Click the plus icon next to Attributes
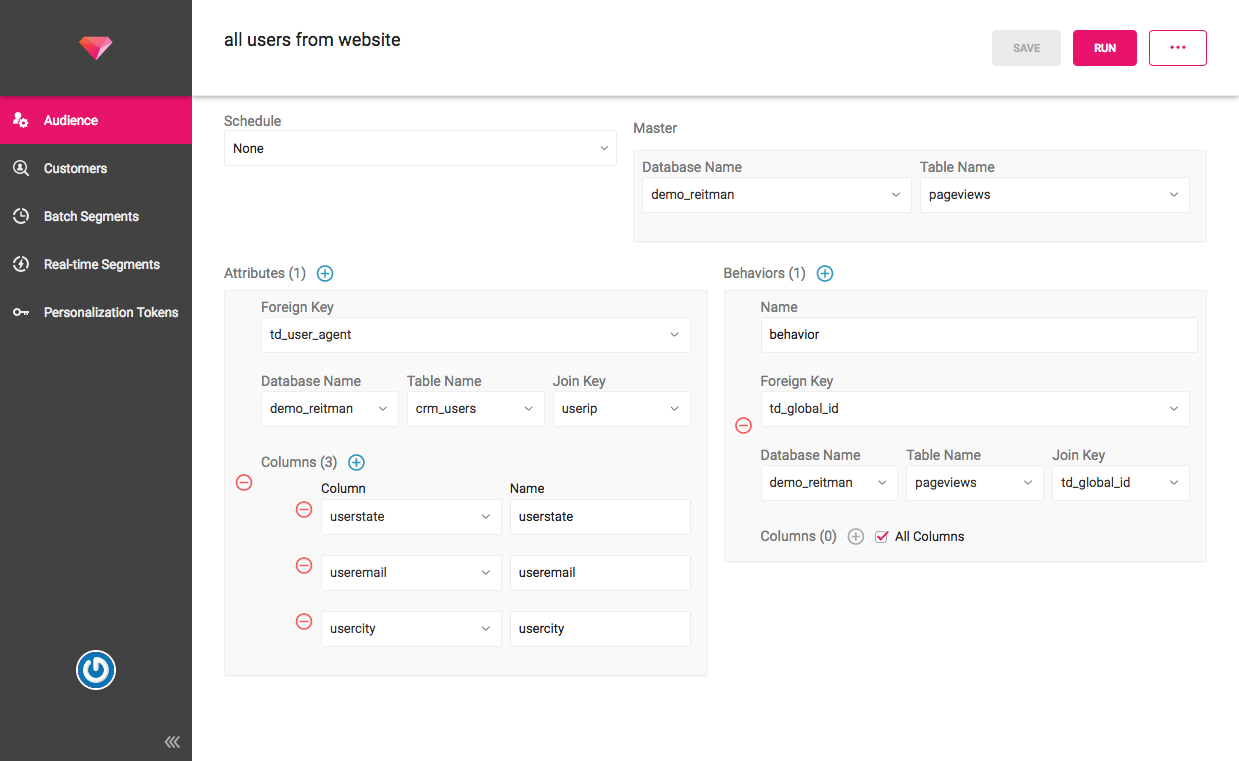 coord(325,273)
